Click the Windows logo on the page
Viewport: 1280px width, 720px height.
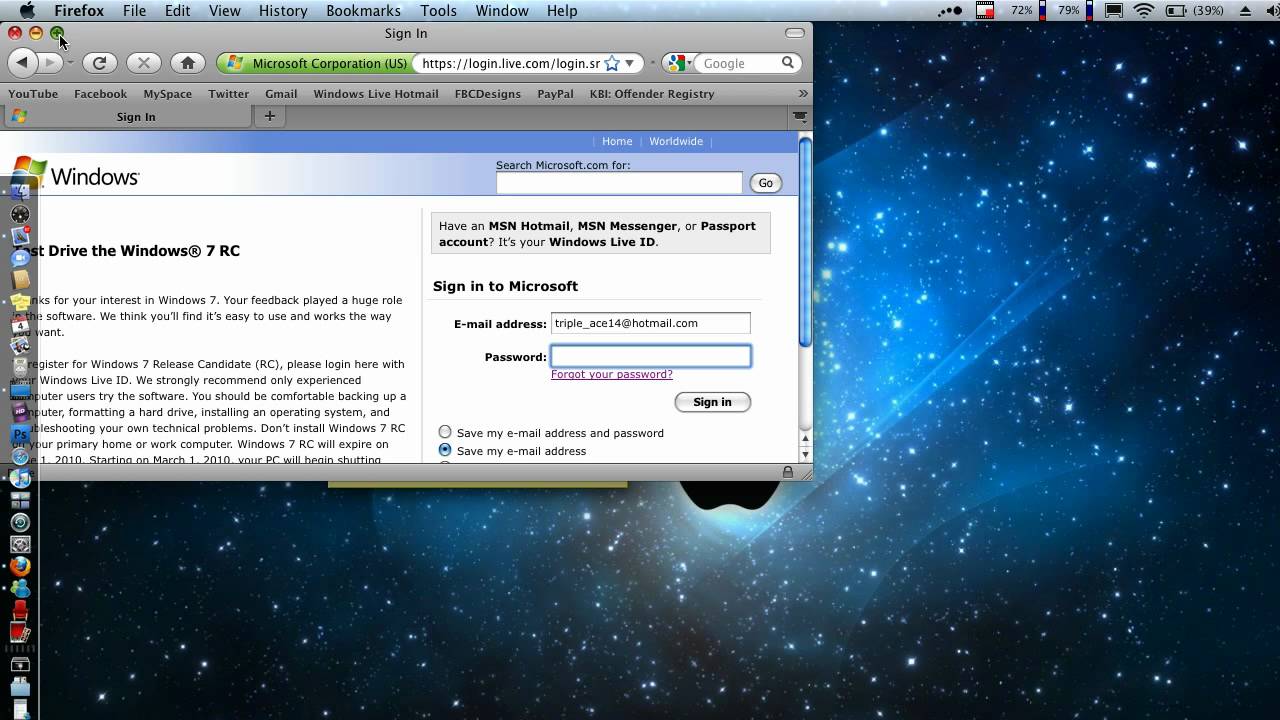(76, 174)
